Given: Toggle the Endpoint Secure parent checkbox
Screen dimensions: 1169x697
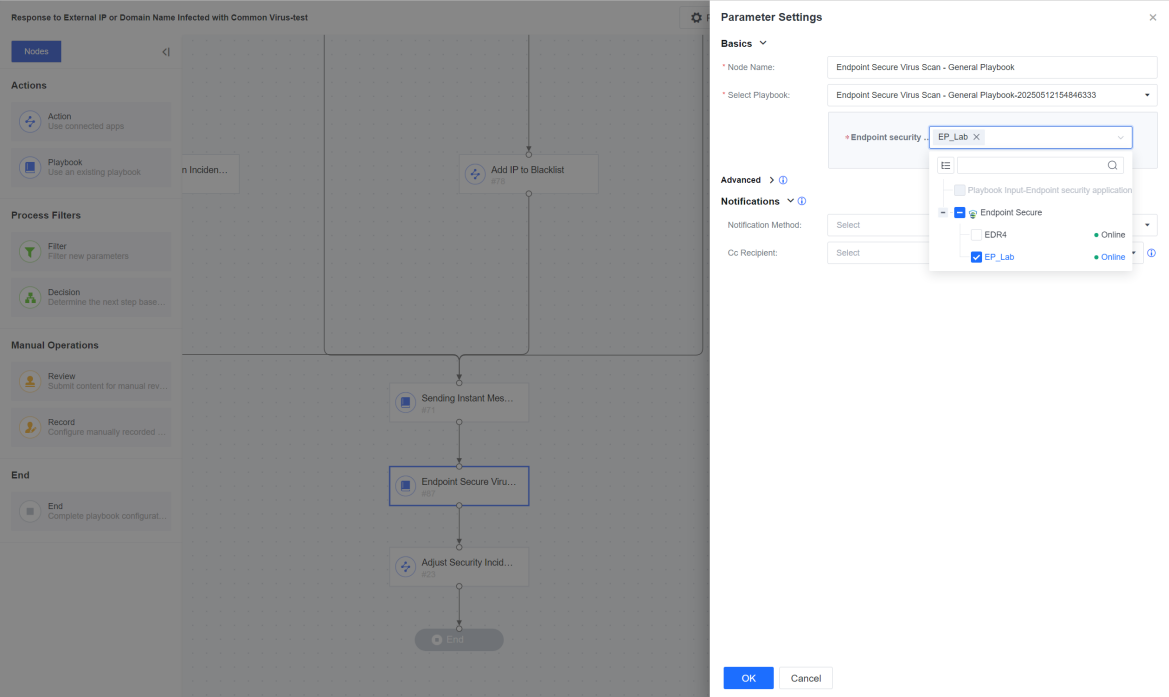Looking at the screenshot, I should pyautogui.click(x=960, y=212).
